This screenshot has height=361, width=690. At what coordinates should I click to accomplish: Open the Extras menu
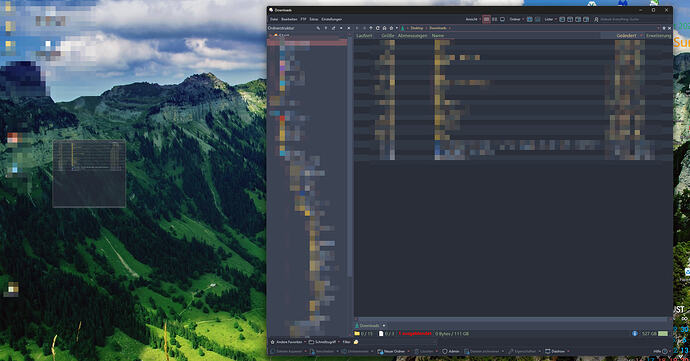(x=314, y=19)
